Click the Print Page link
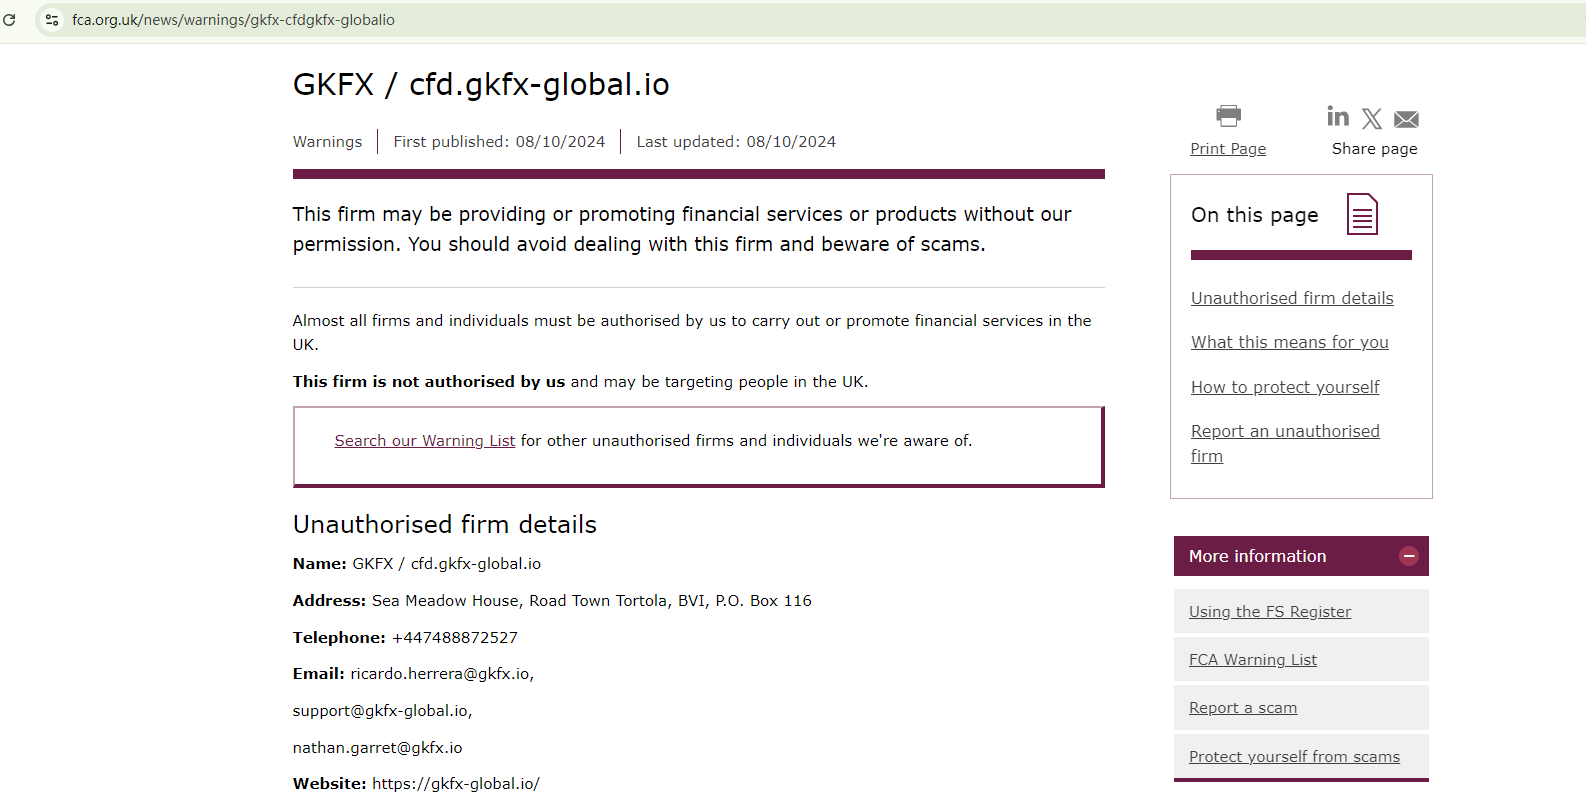Viewport: 1586px width, 808px height. (1228, 149)
